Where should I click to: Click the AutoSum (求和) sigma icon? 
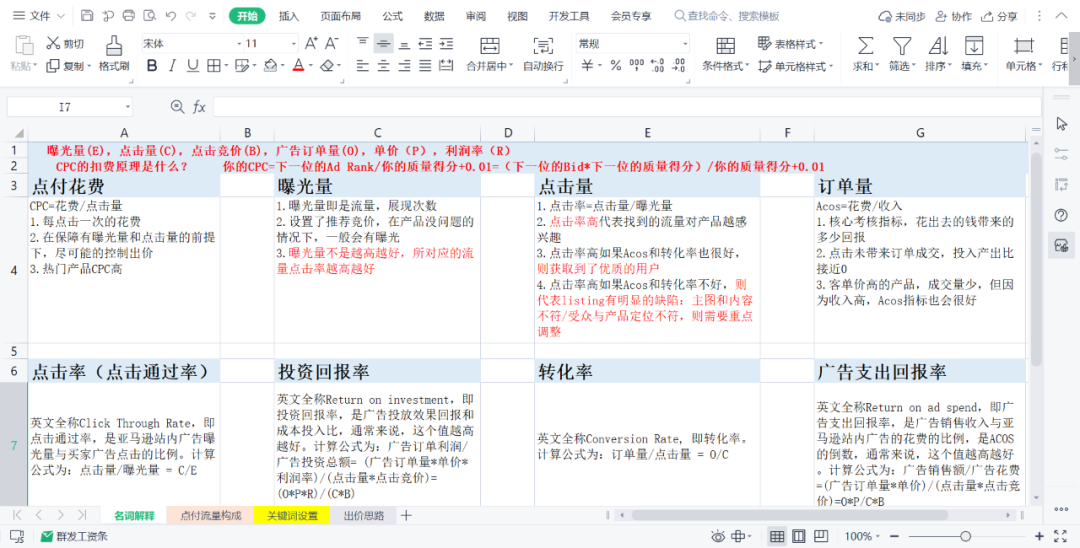(865, 46)
